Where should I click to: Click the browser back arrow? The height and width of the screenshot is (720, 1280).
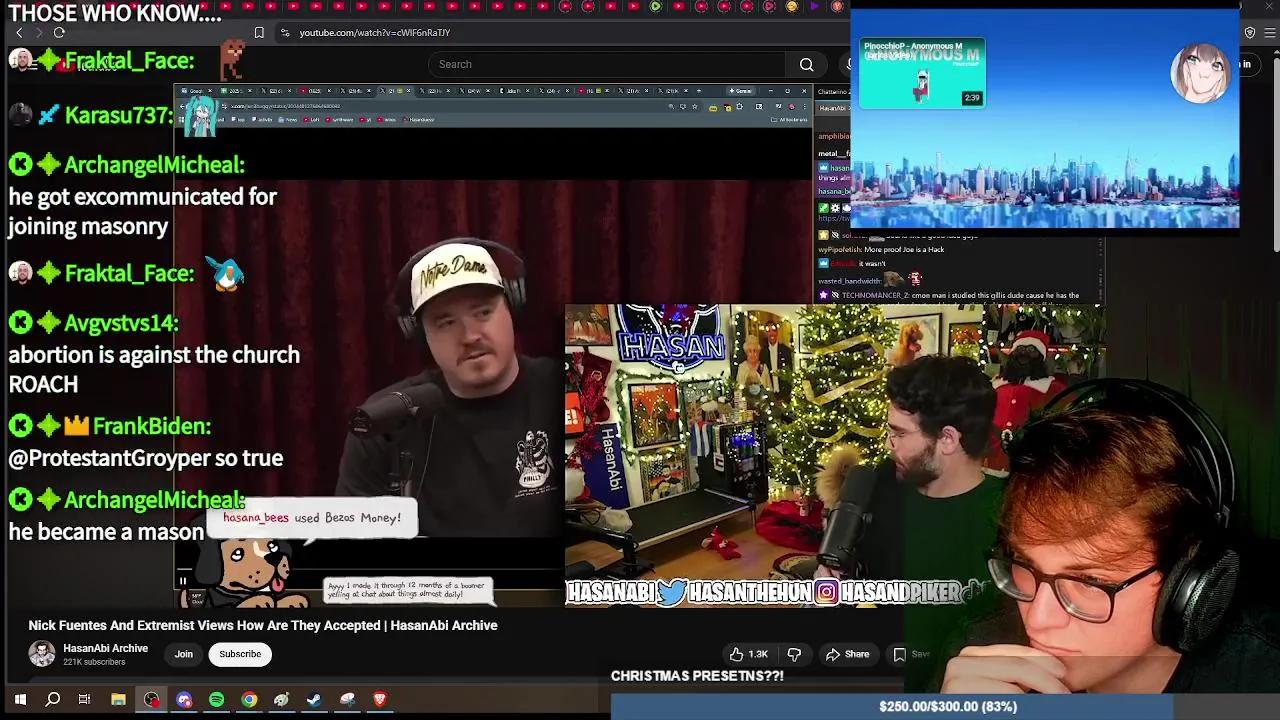(x=19, y=33)
